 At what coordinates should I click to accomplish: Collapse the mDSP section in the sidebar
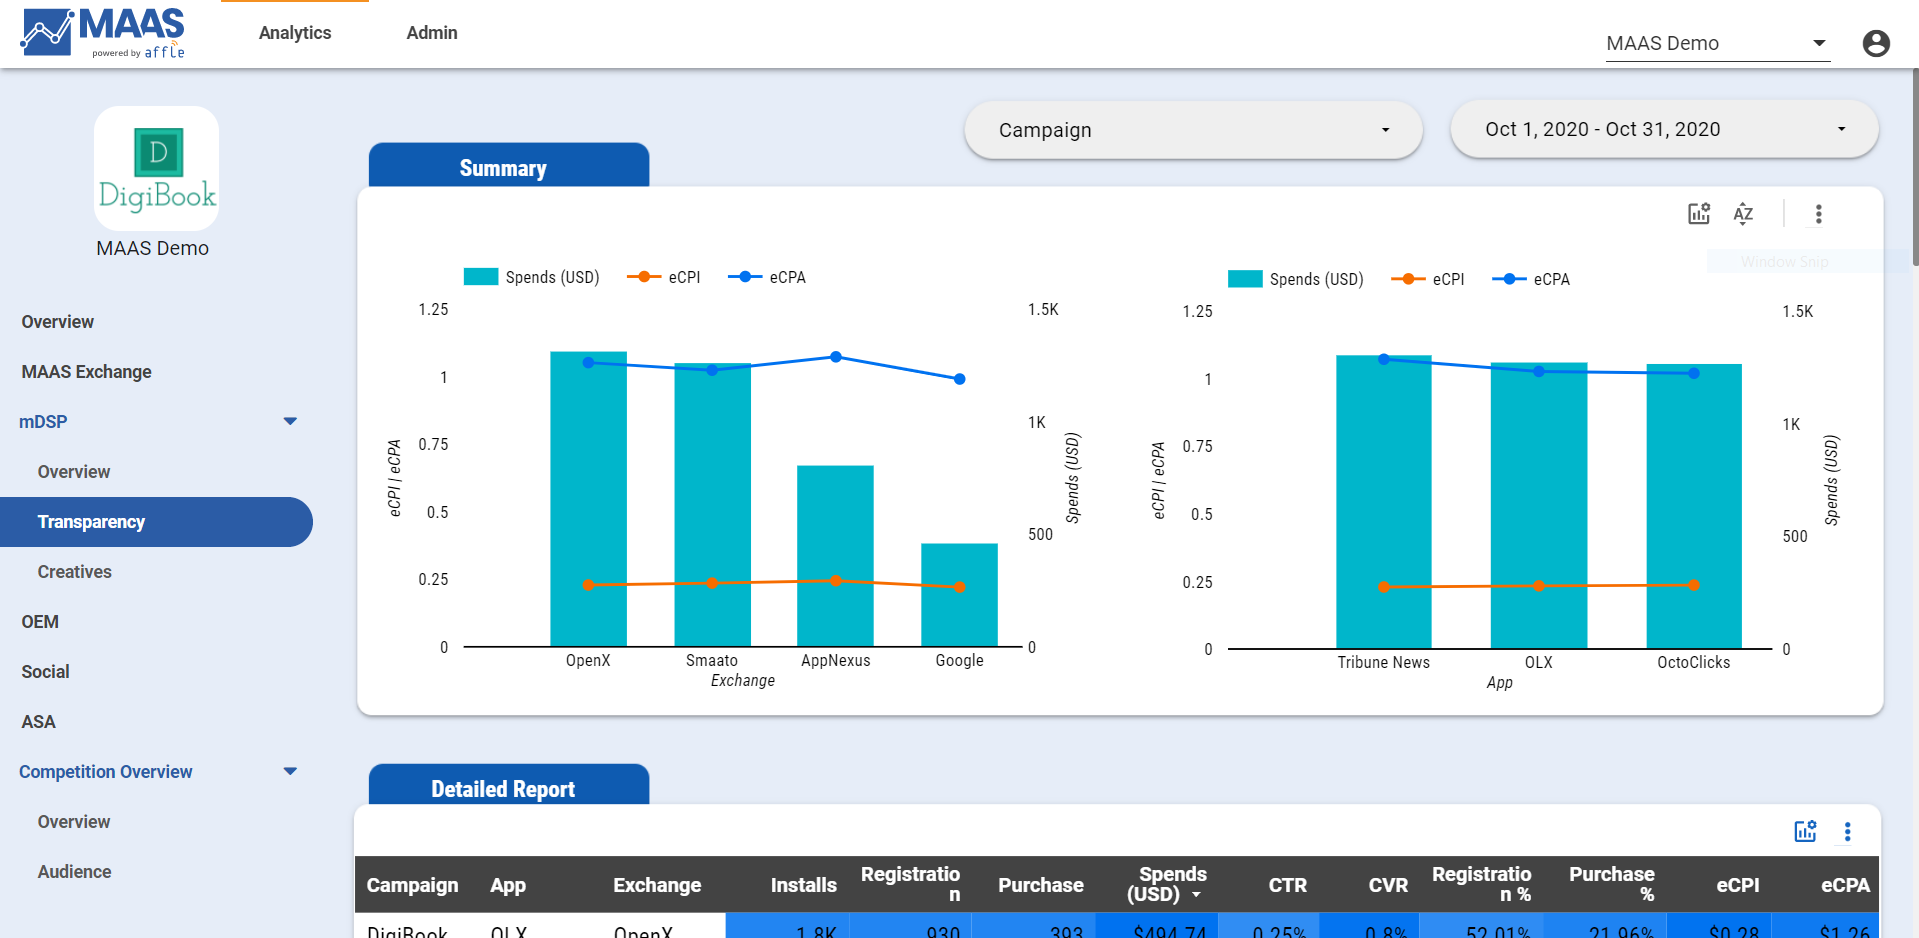[x=290, y=421]
